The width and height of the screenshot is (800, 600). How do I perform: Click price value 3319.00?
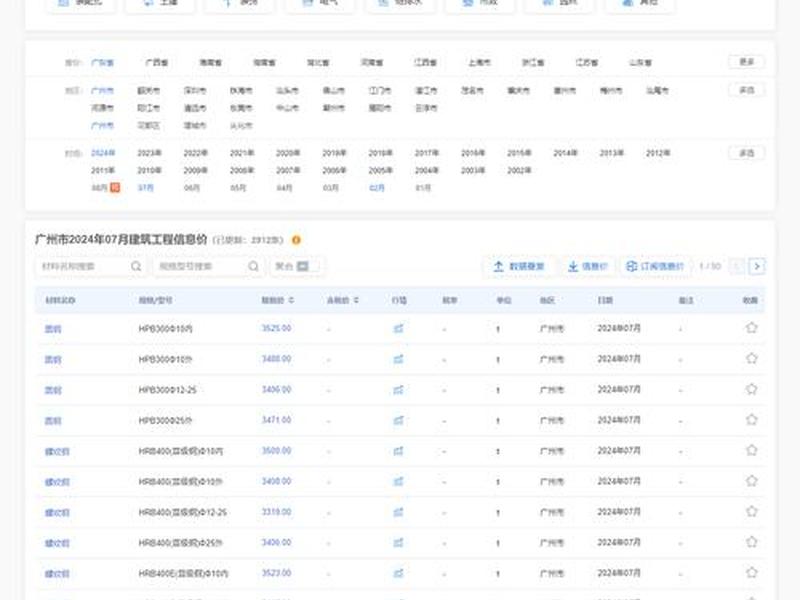(276, 512)
